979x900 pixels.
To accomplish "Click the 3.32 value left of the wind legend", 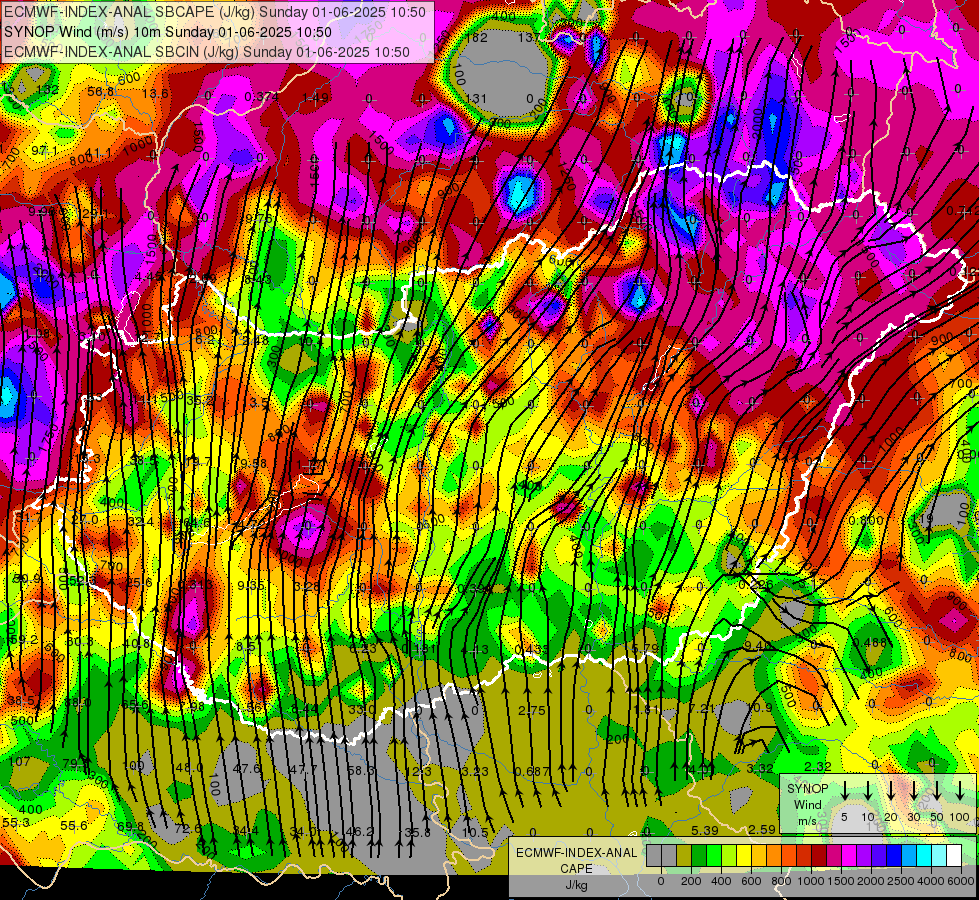I will 760,768.
